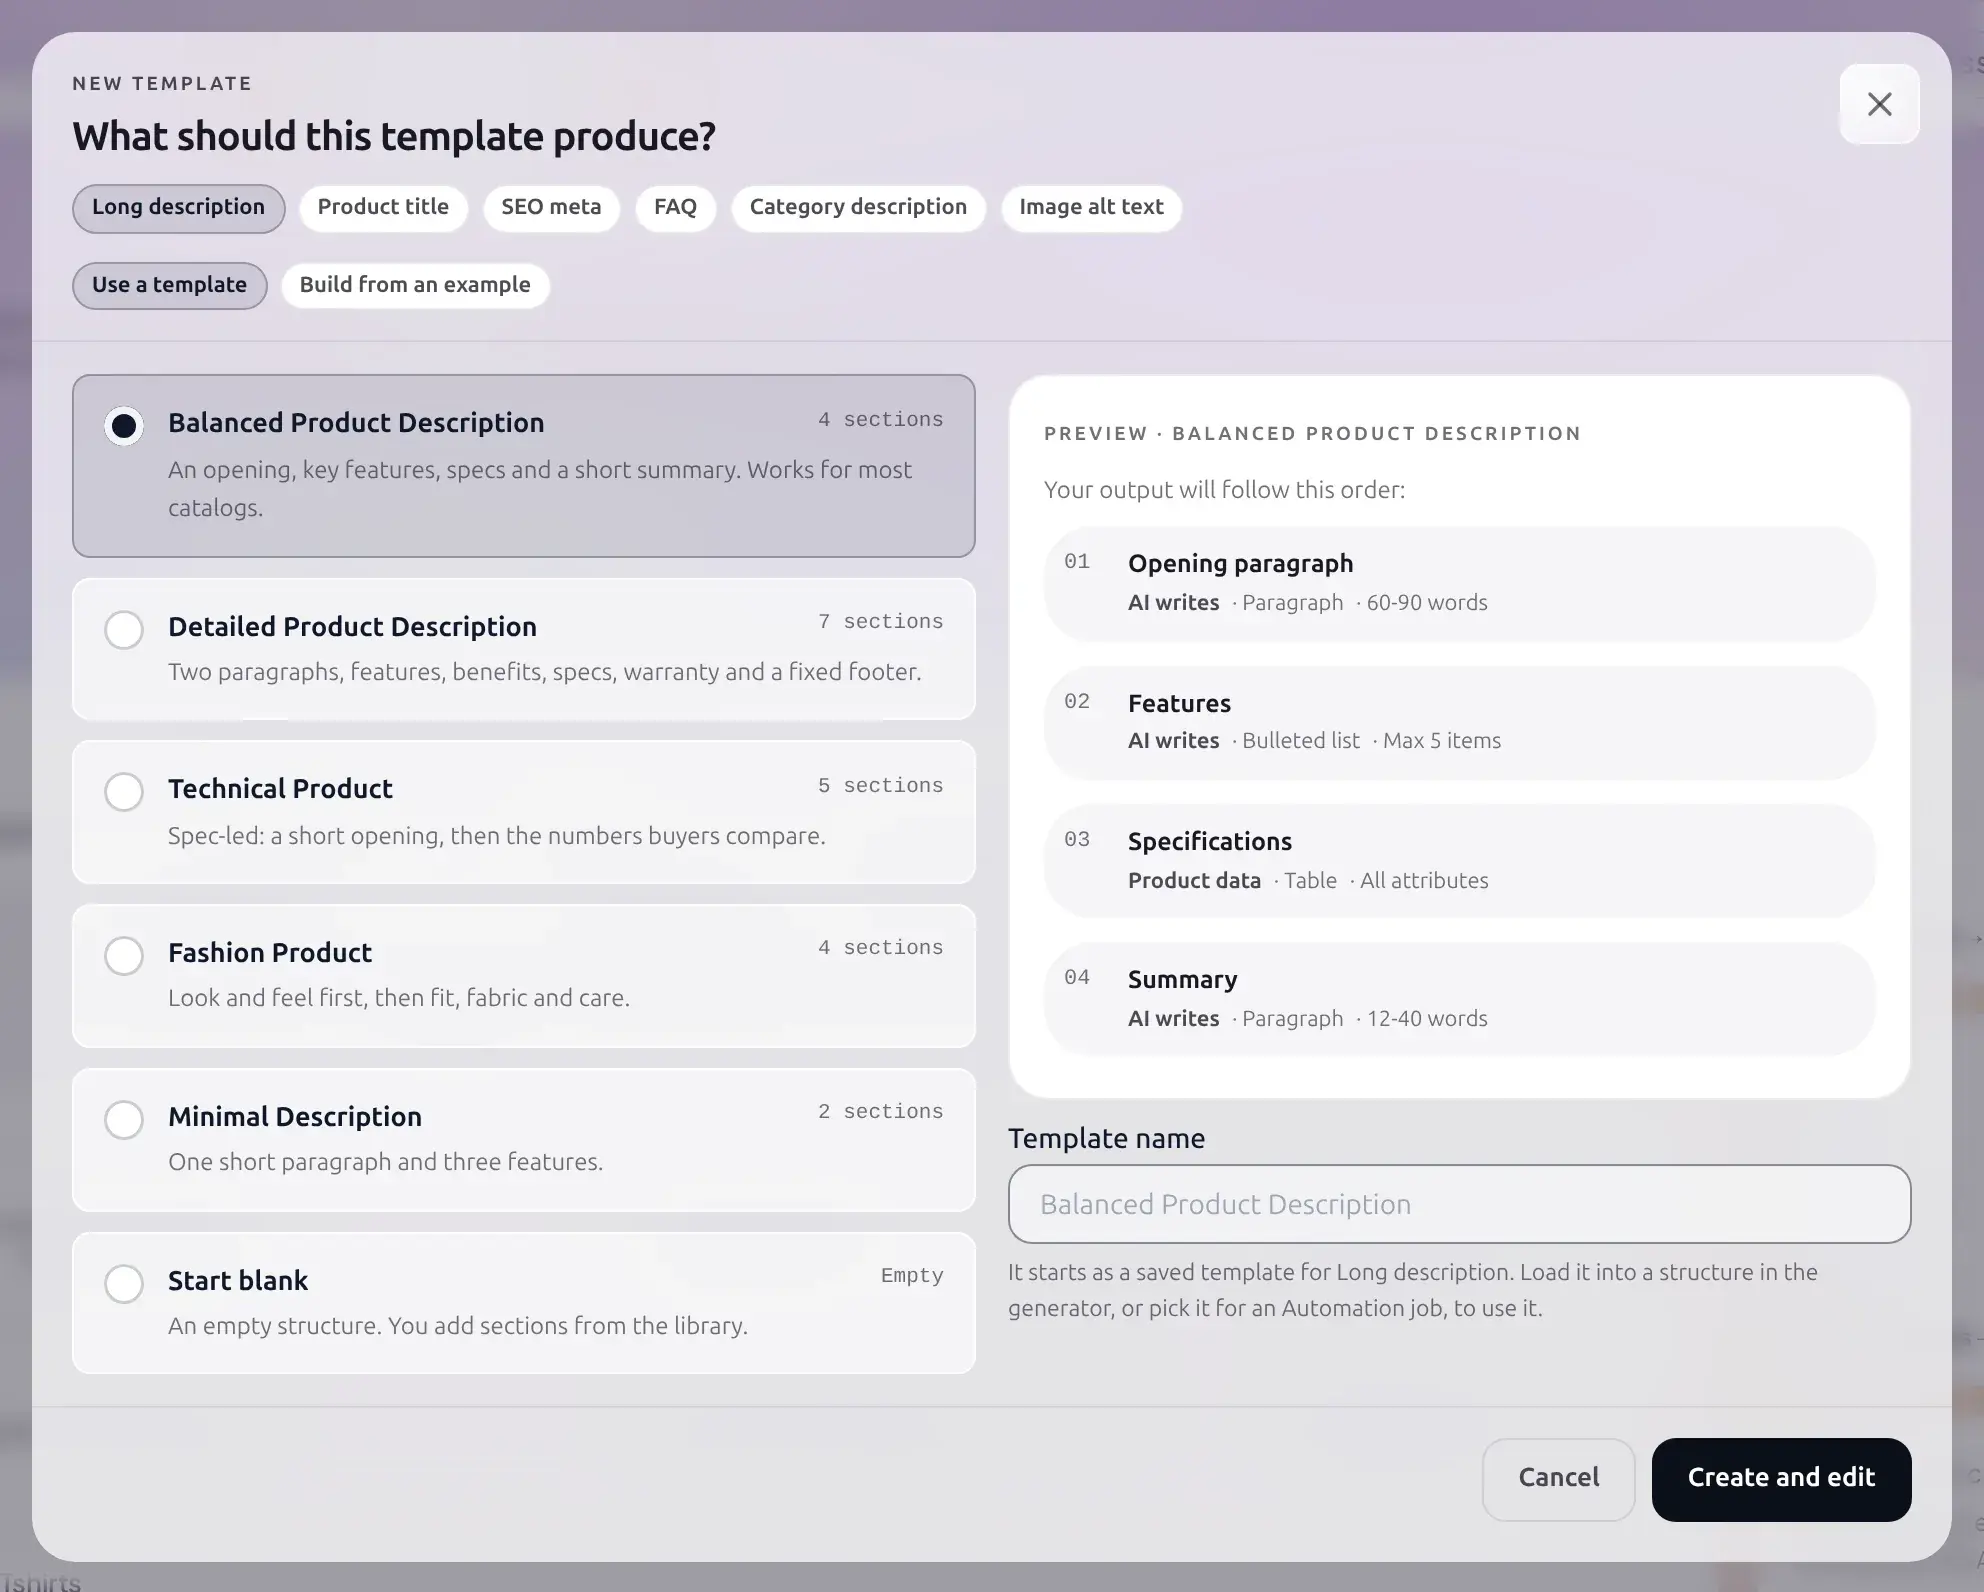Close the New Template dialog with X
1984x1592 pixels.
pos(1879,104)
